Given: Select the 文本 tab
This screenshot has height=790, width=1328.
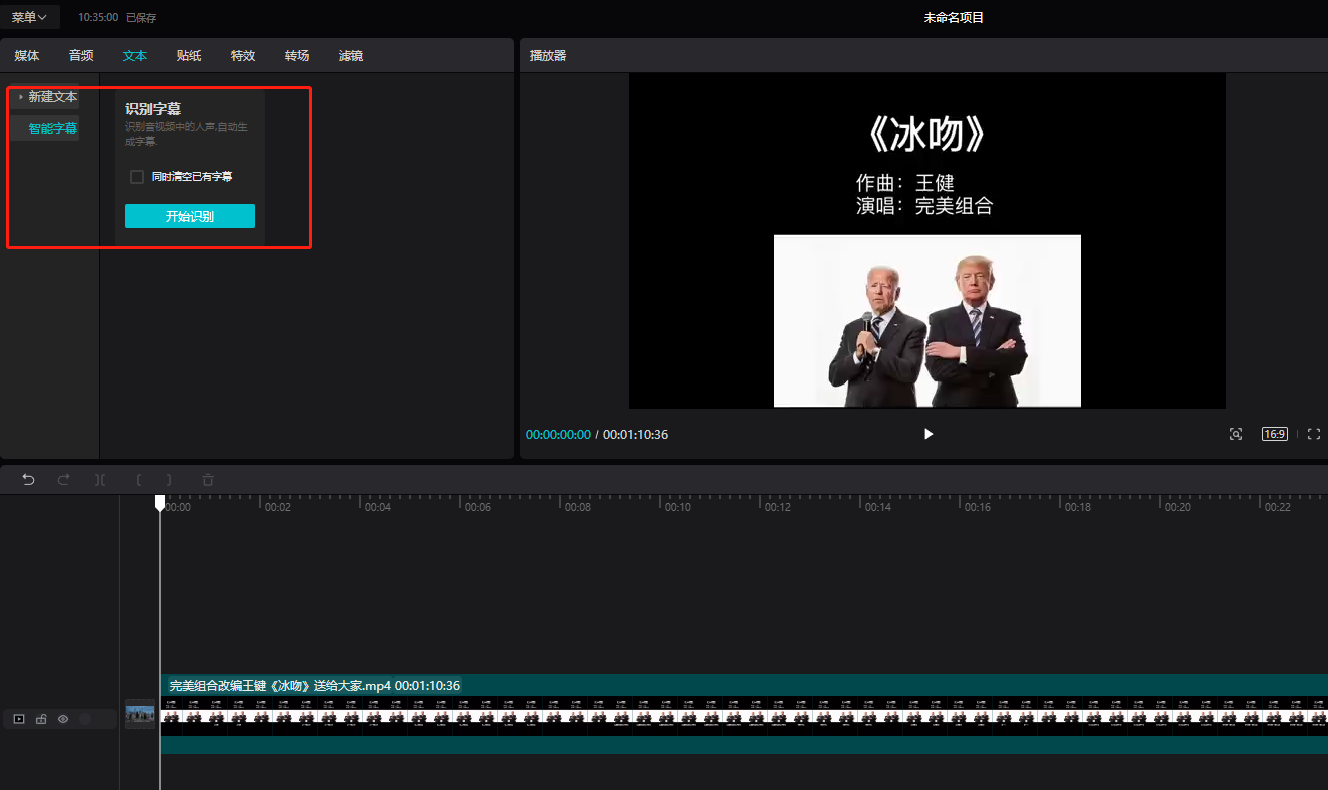Looking at the screenshot, I should pyautogui.click(x=135, y=56).
